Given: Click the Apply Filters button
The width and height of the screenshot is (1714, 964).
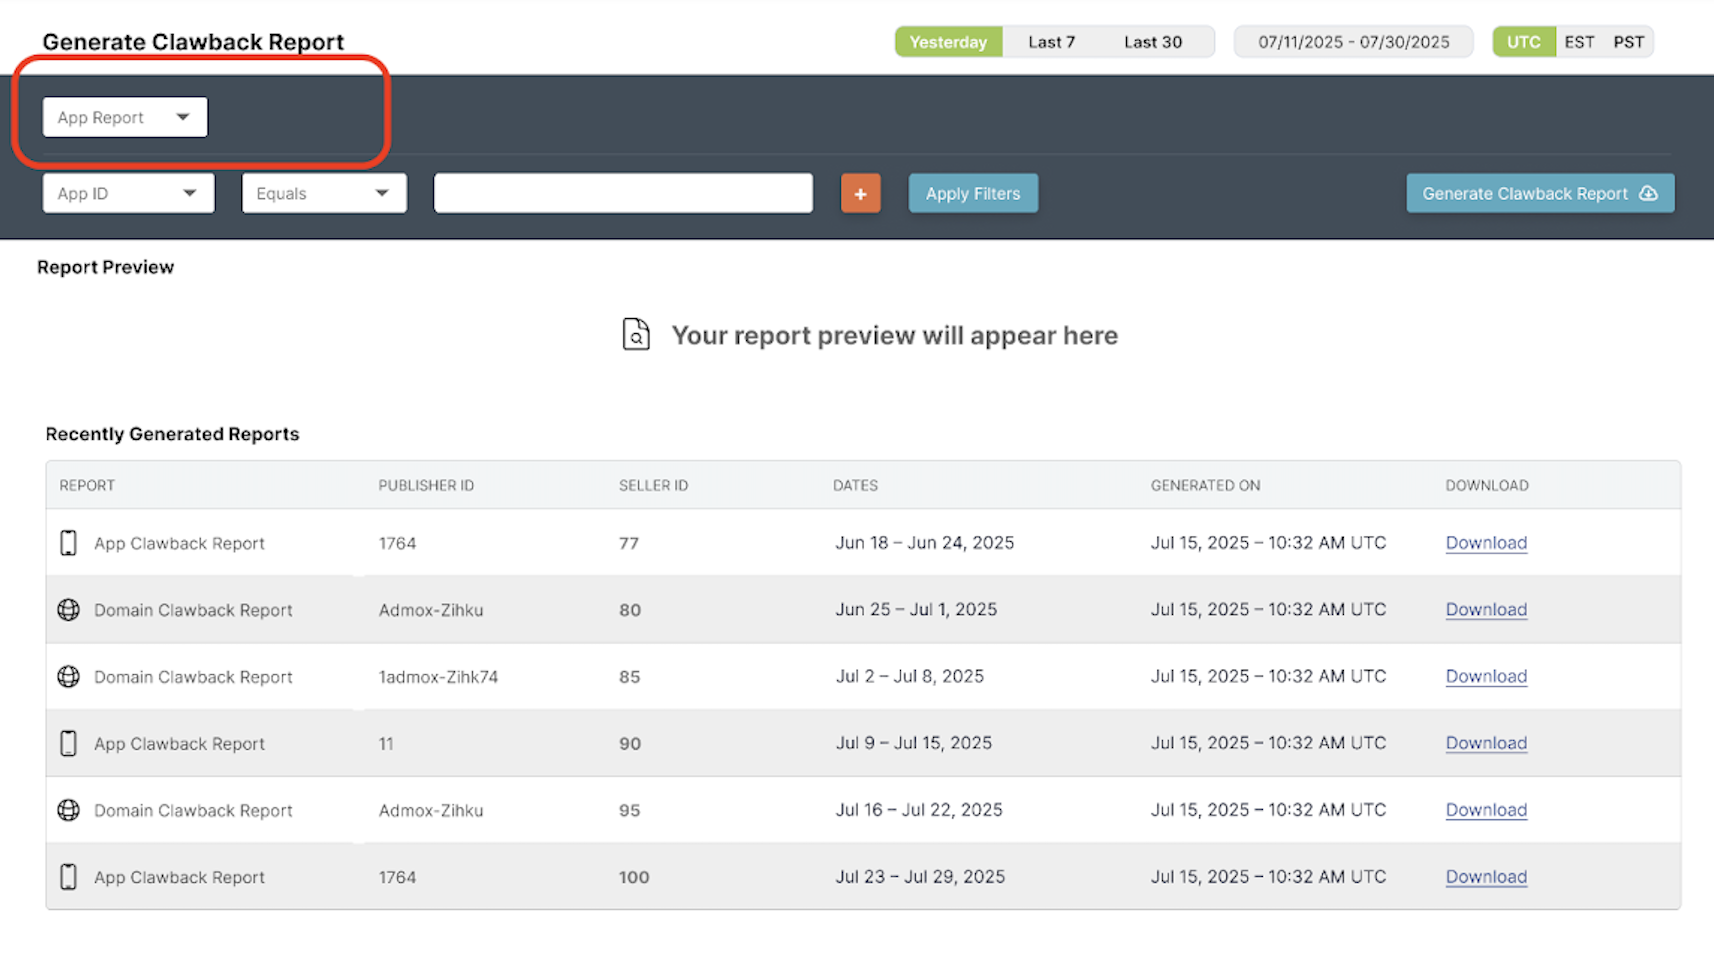Looking at the screenshot, I should pos(973,193).
